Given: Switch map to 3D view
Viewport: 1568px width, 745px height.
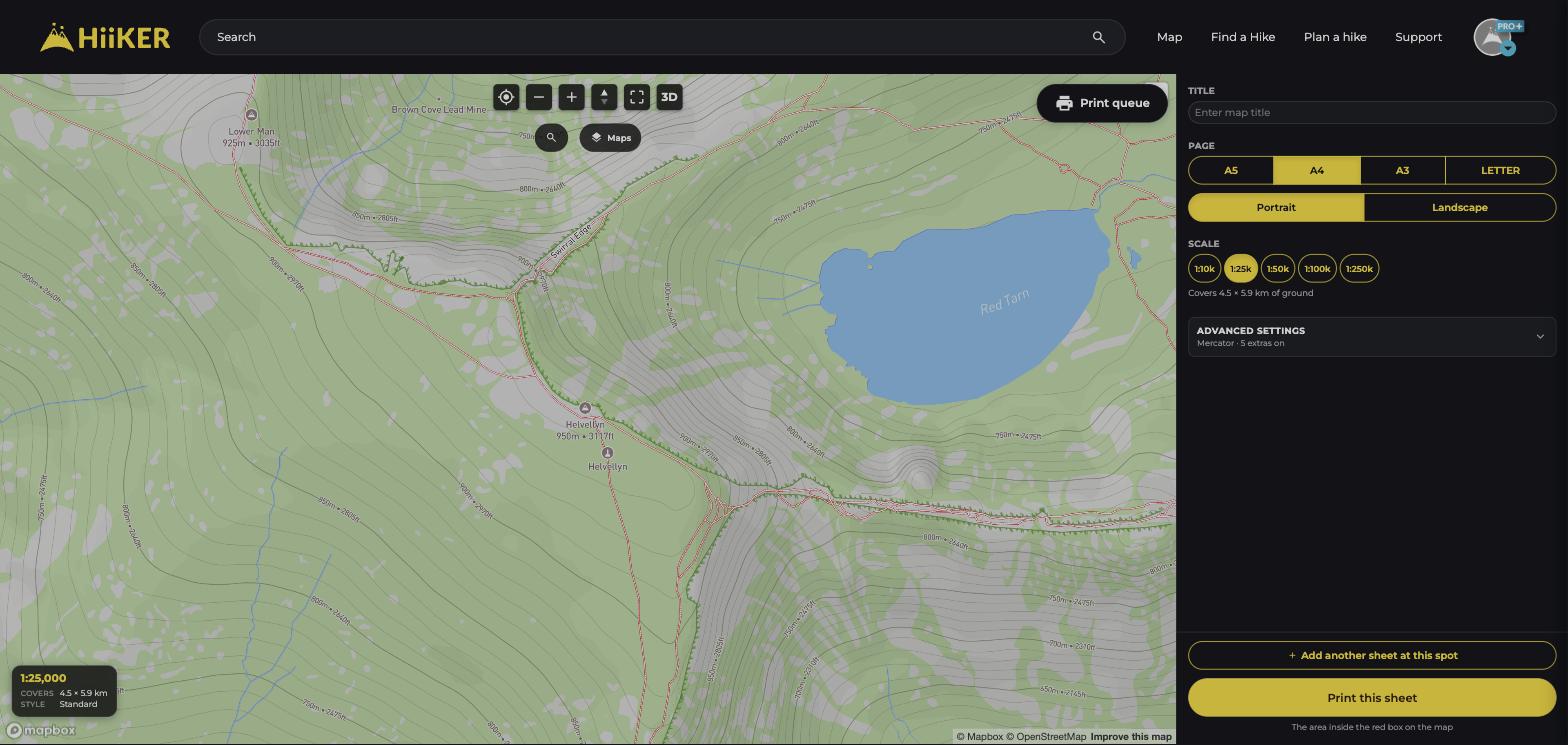Looking at the screenshot, I should click(669, 97).
